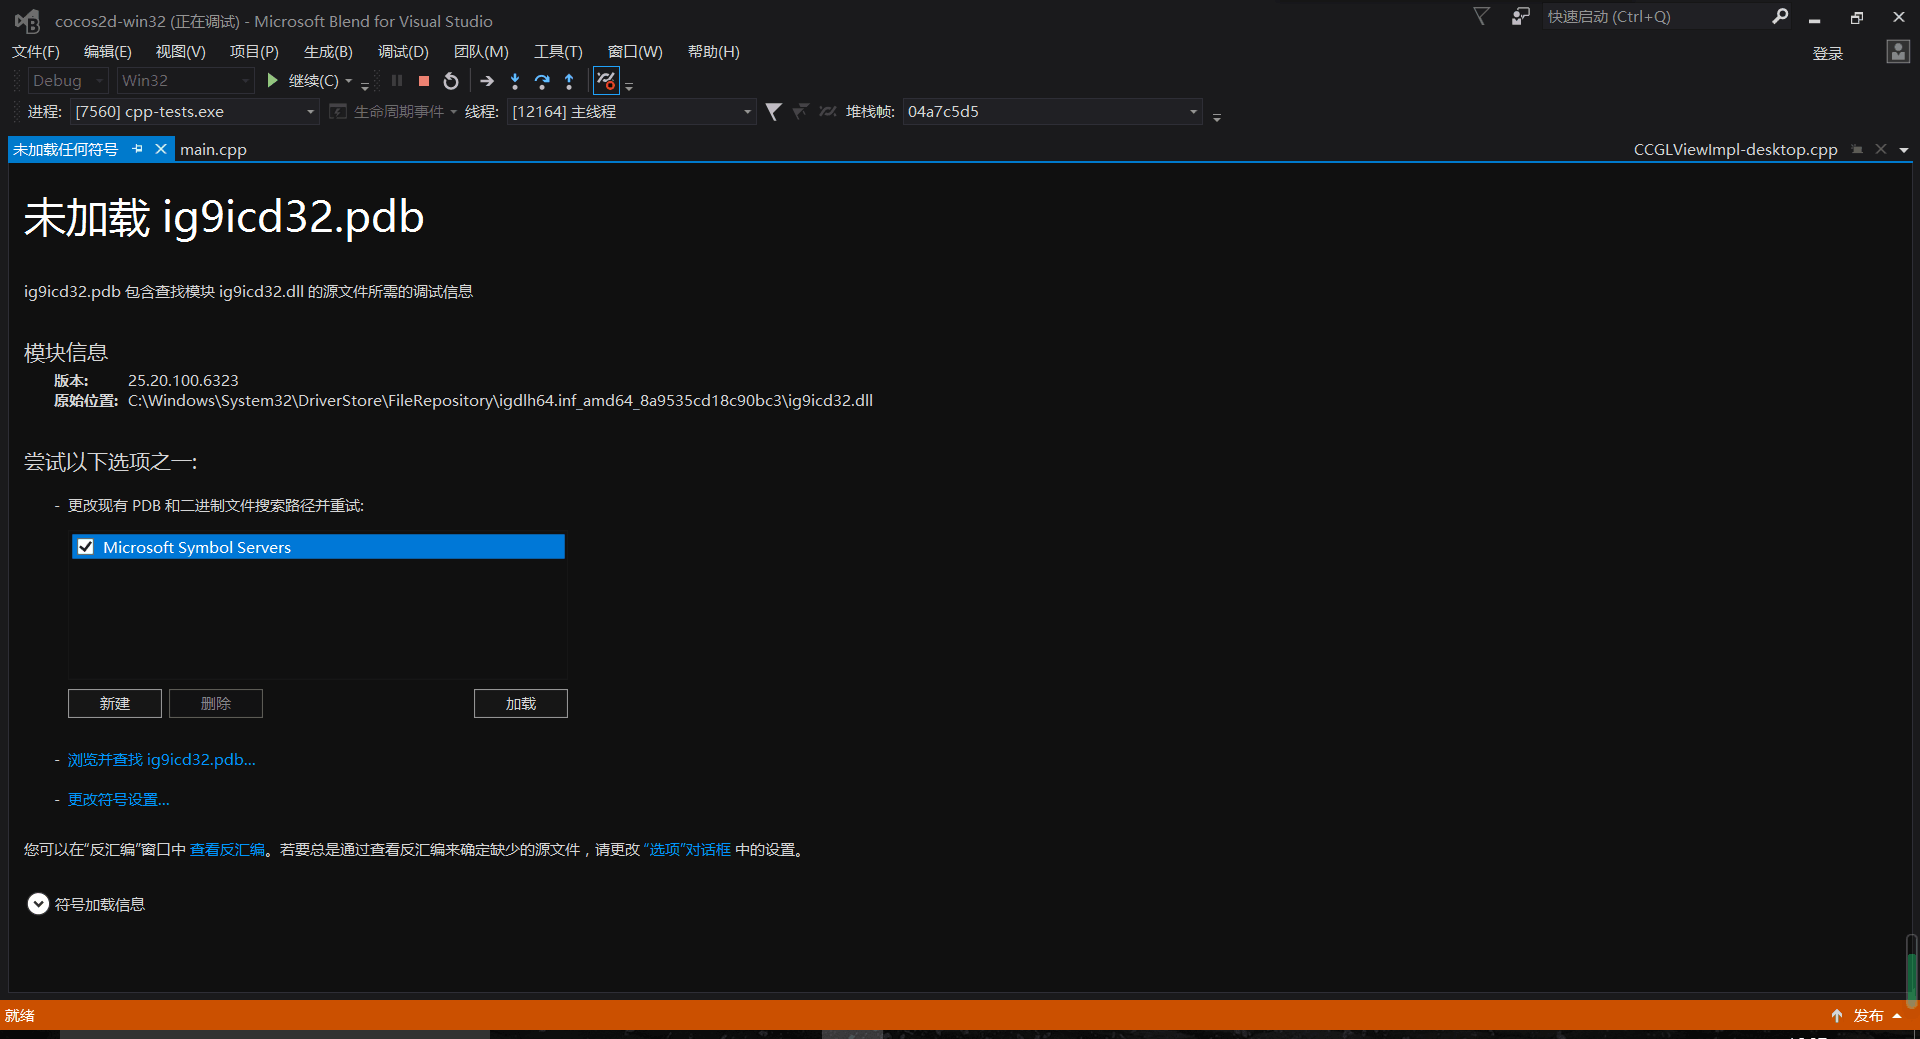
Task: Open the 工具(T) menu
Action: 558,52
